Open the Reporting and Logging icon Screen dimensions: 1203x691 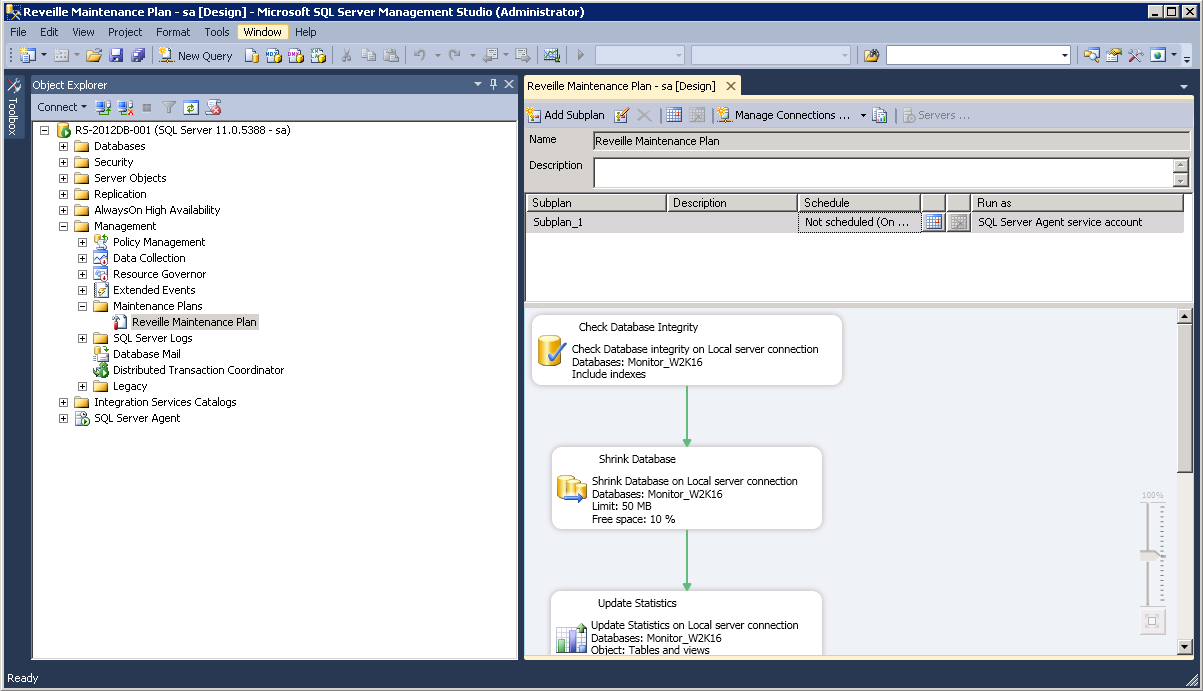click(880, 115)
